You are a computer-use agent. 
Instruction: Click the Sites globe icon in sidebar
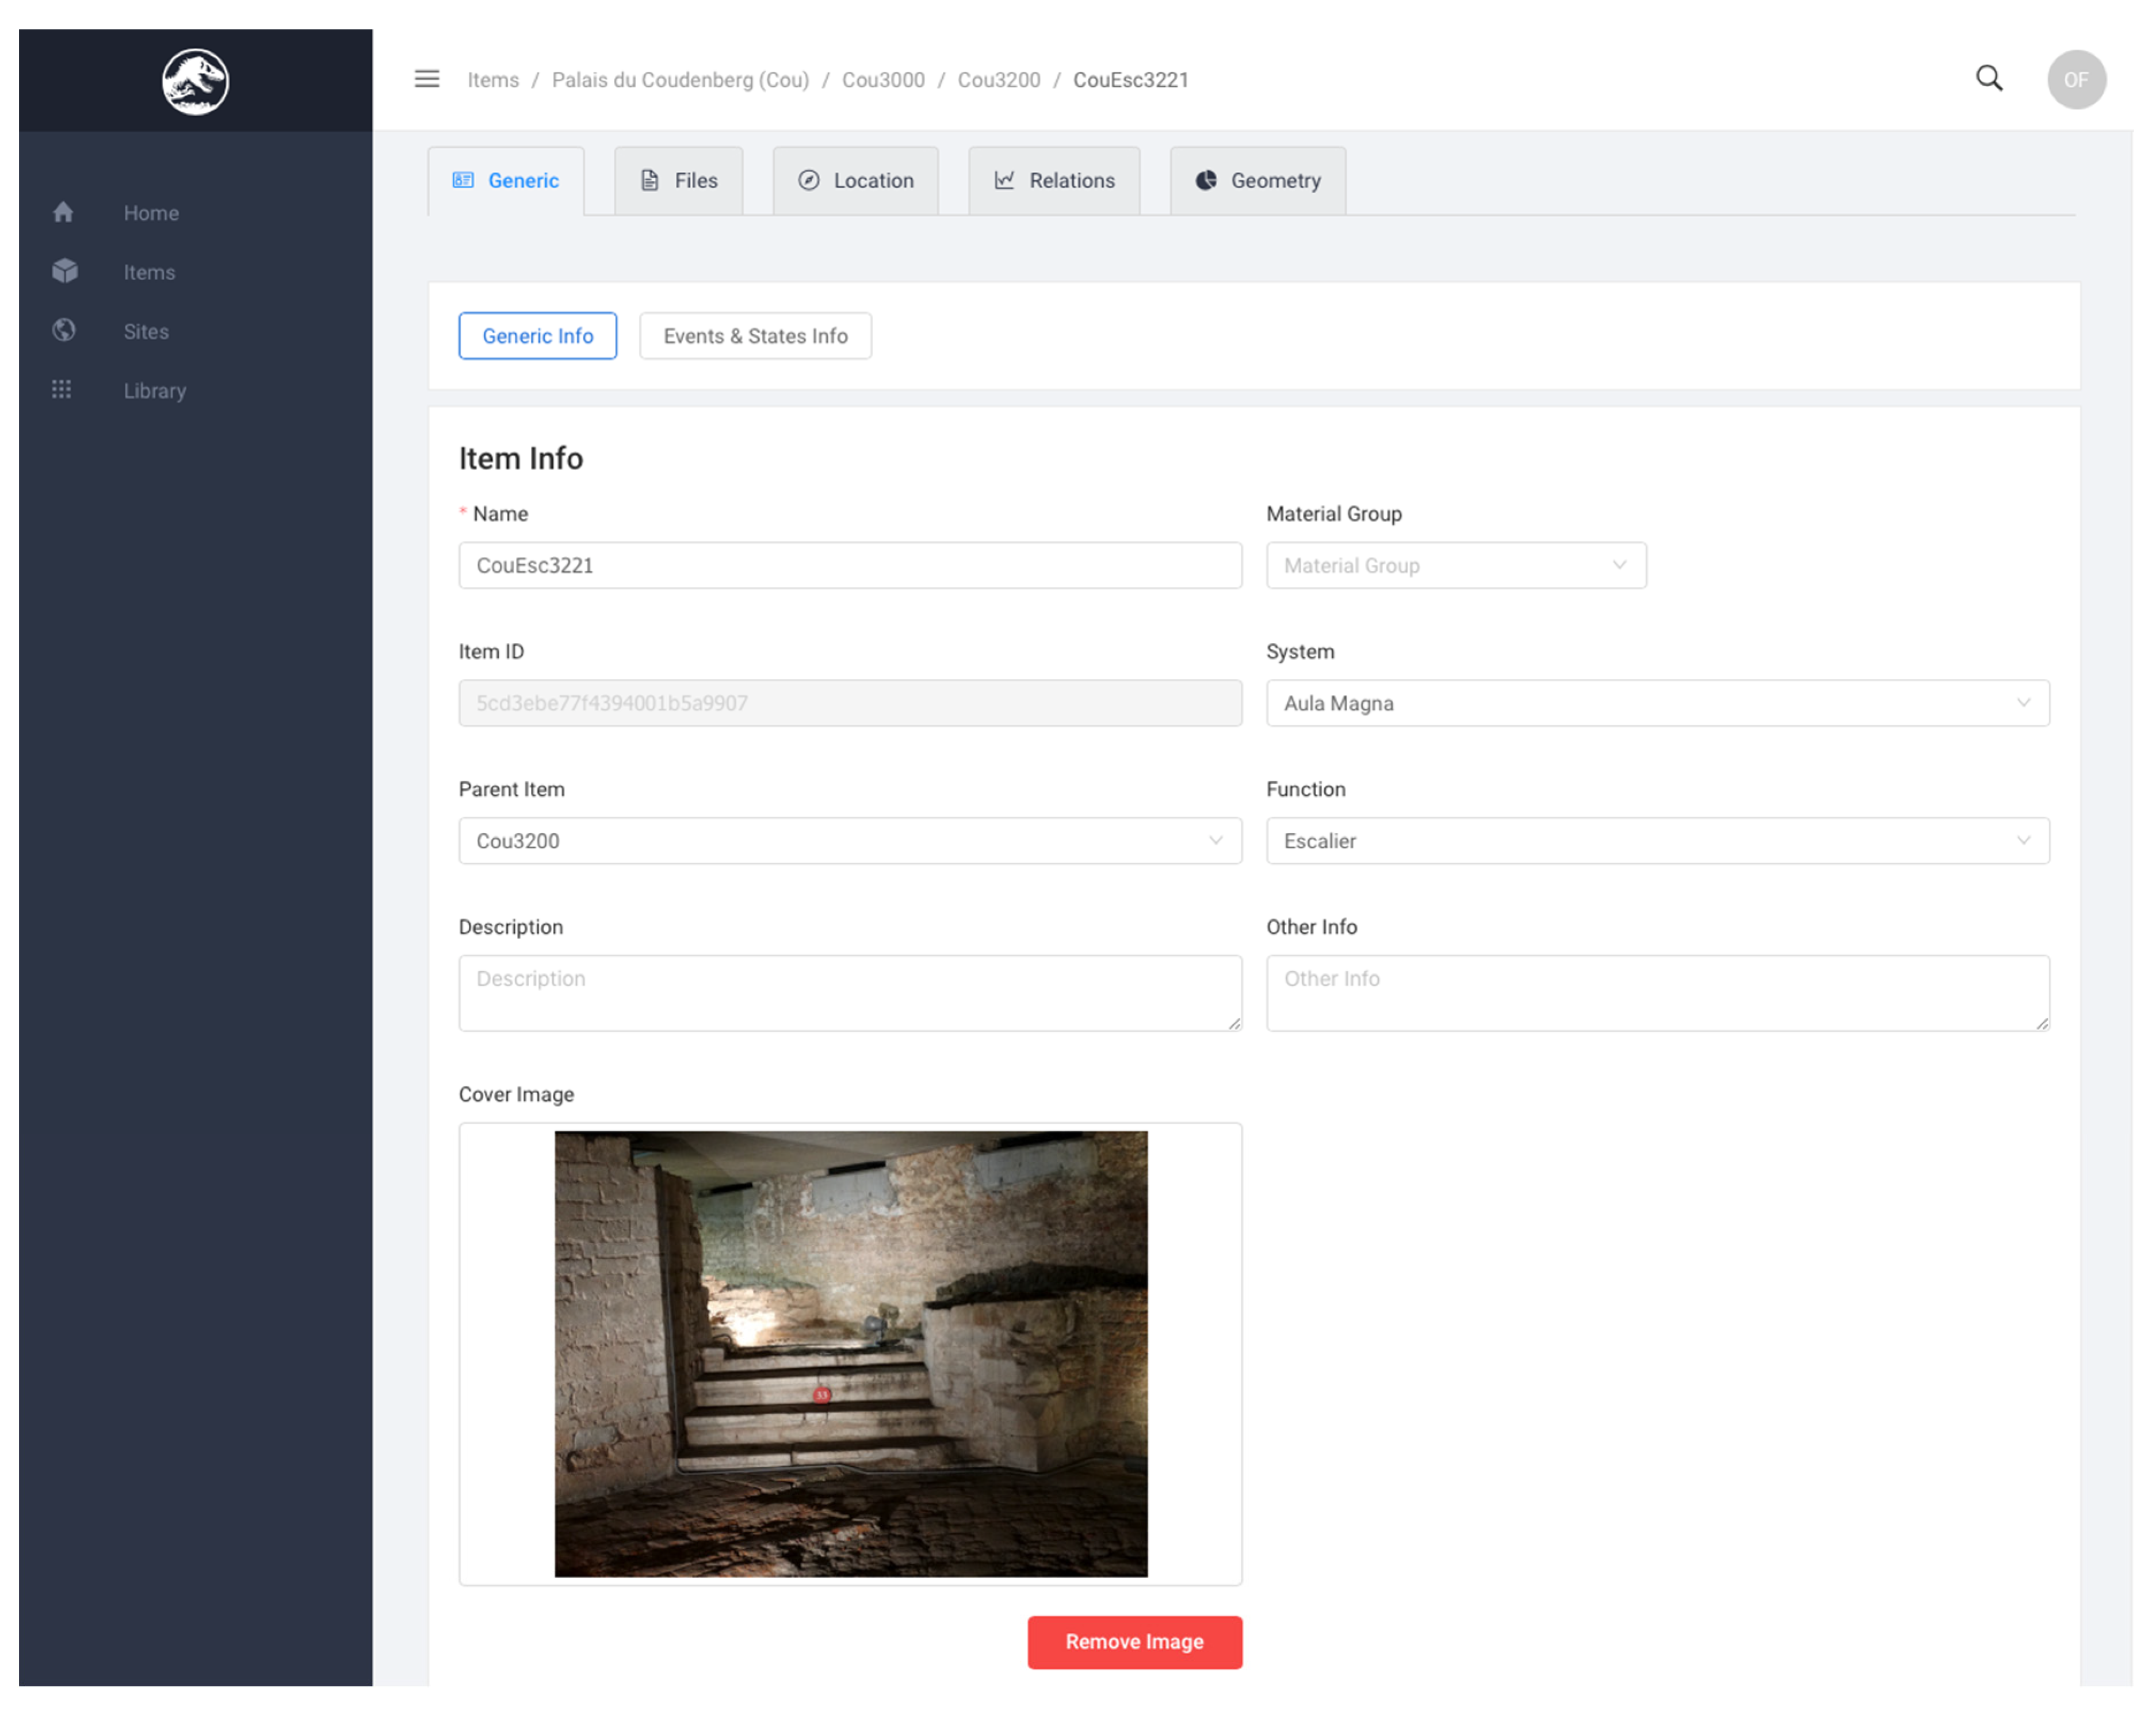(x=64, y=330)
